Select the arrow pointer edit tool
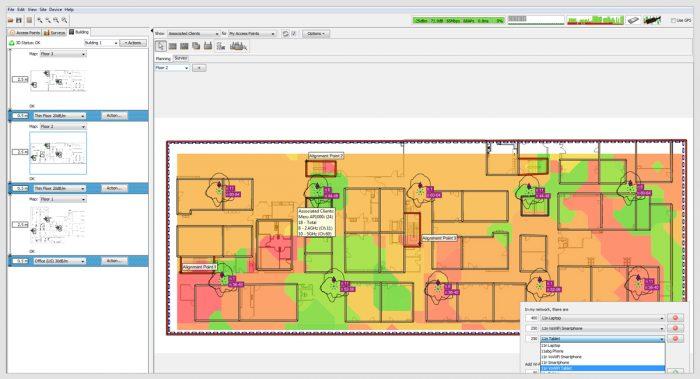 [161, 46]
